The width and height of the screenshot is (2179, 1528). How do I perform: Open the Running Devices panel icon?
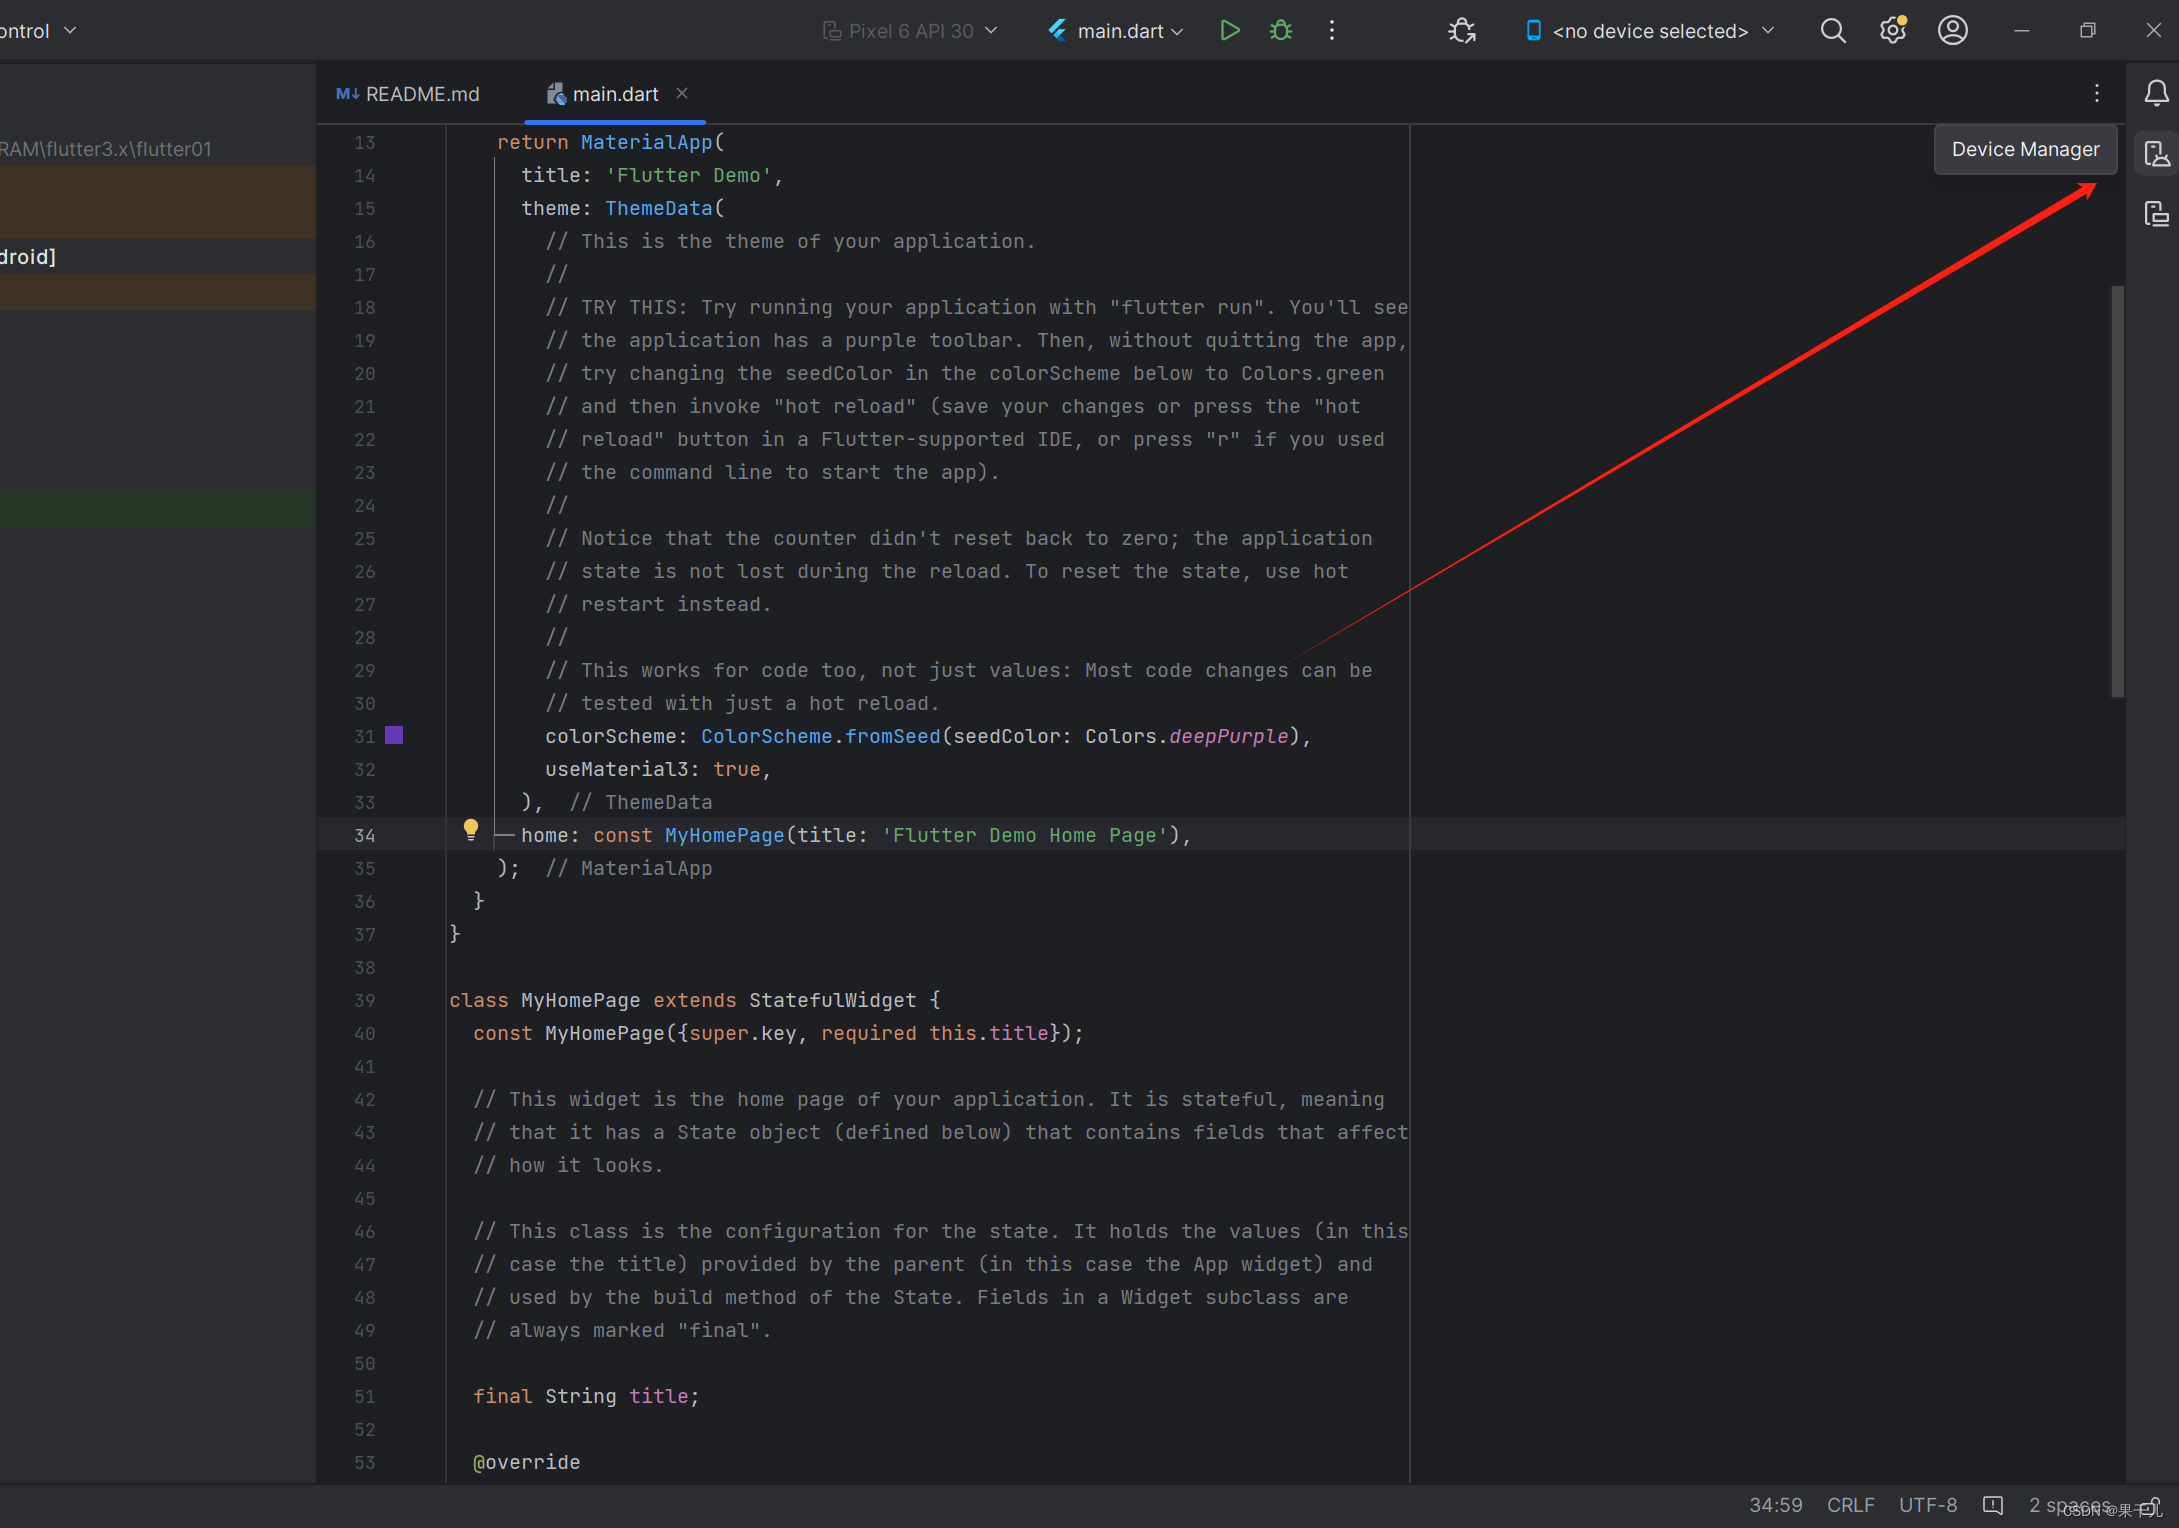2156,214
